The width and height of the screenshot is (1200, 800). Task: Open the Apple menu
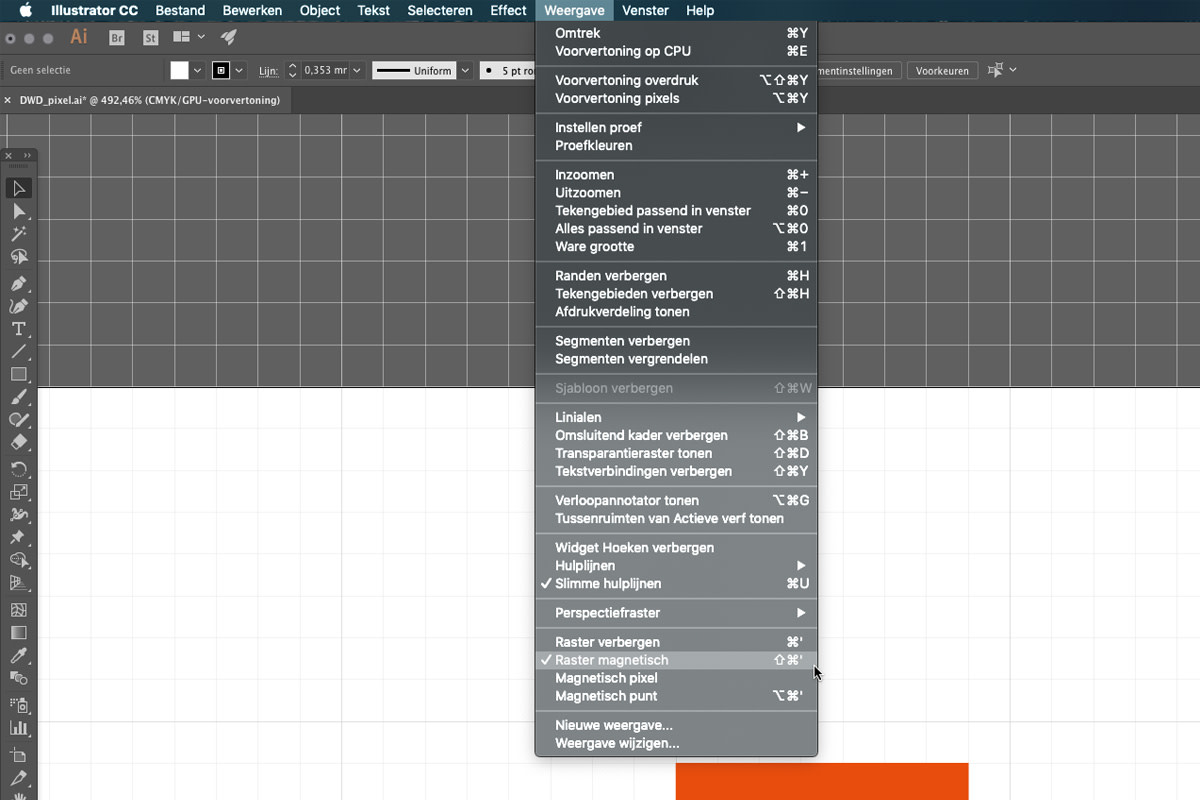(25, 10)
